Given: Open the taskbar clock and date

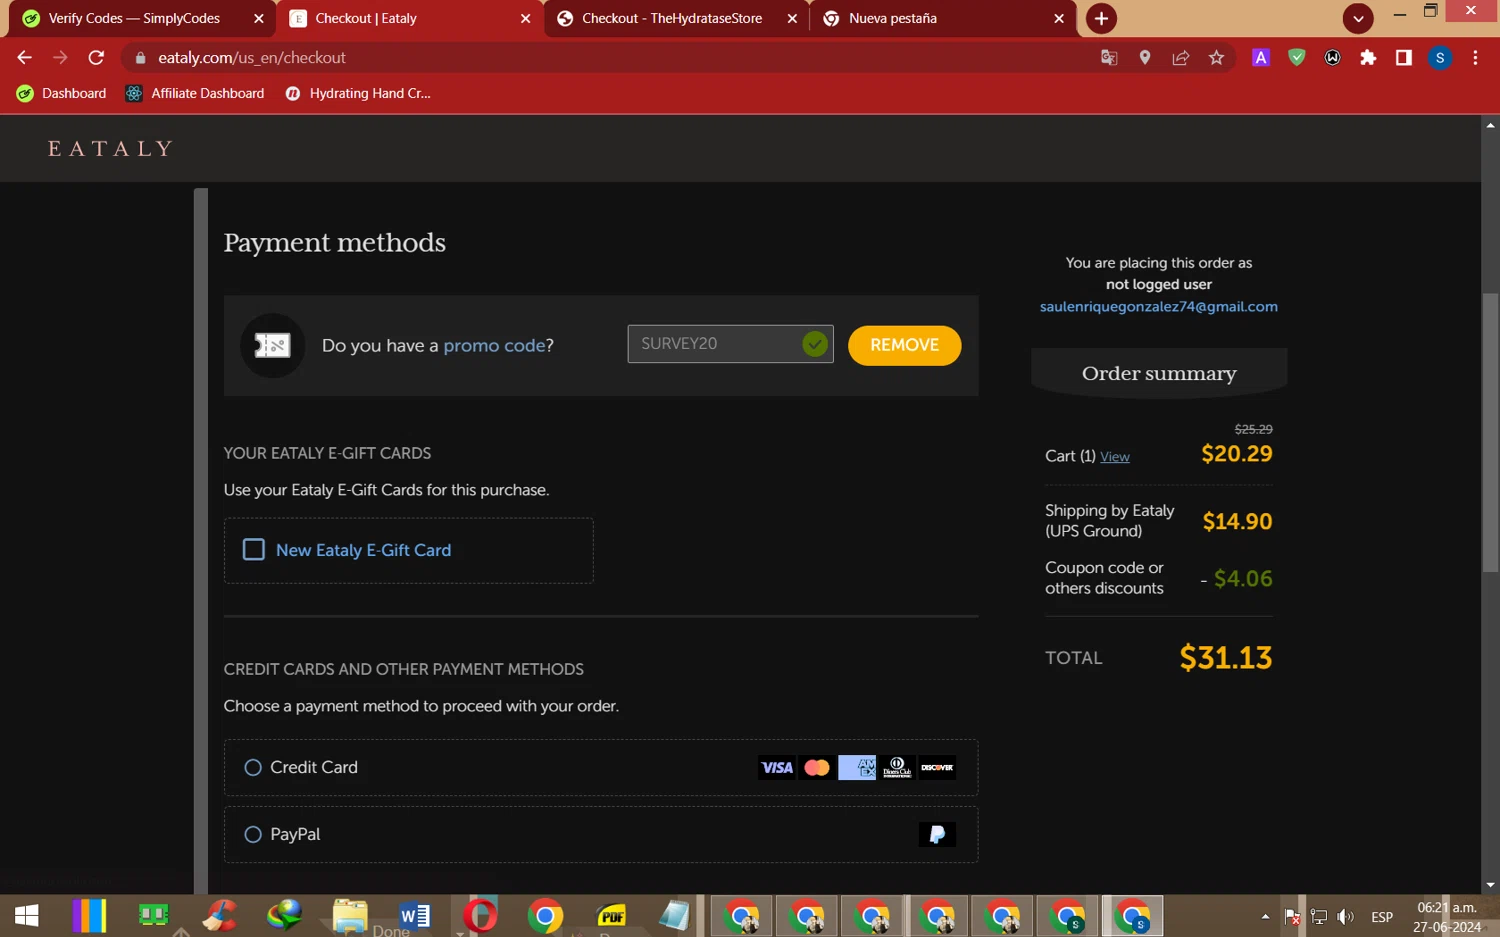Looking at the screenshot, I should click(x=1447, y=917).
